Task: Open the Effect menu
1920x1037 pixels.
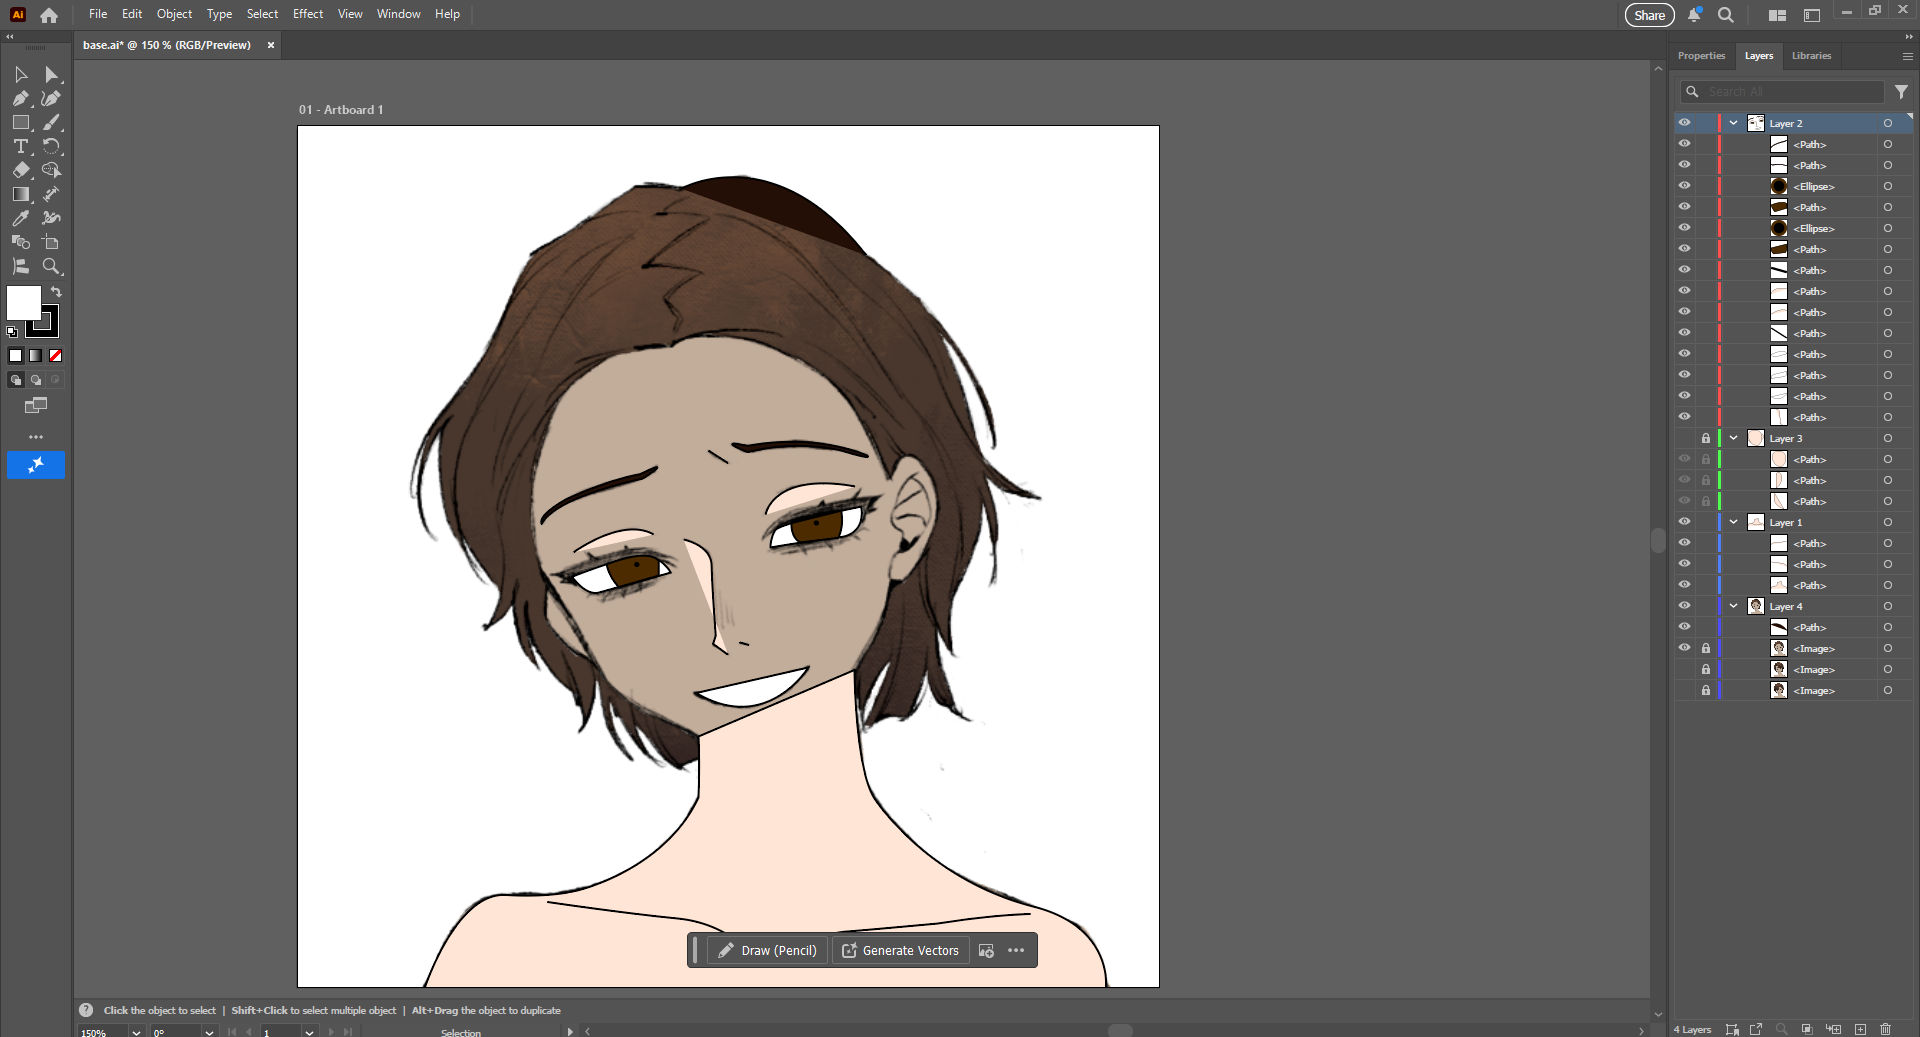Action: [x=308, y=14]
